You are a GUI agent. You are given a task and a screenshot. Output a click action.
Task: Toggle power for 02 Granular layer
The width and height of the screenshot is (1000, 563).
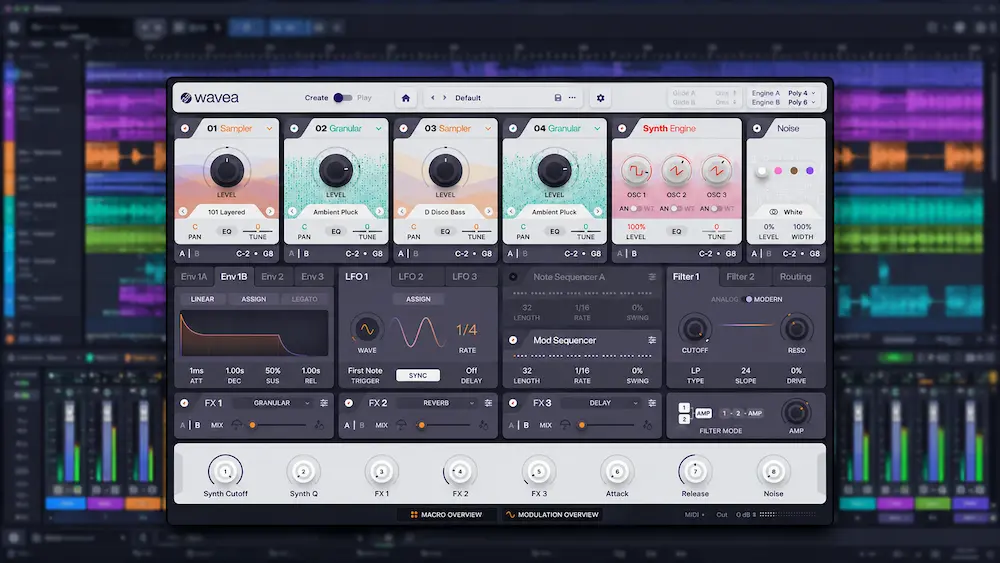point(294,128)
